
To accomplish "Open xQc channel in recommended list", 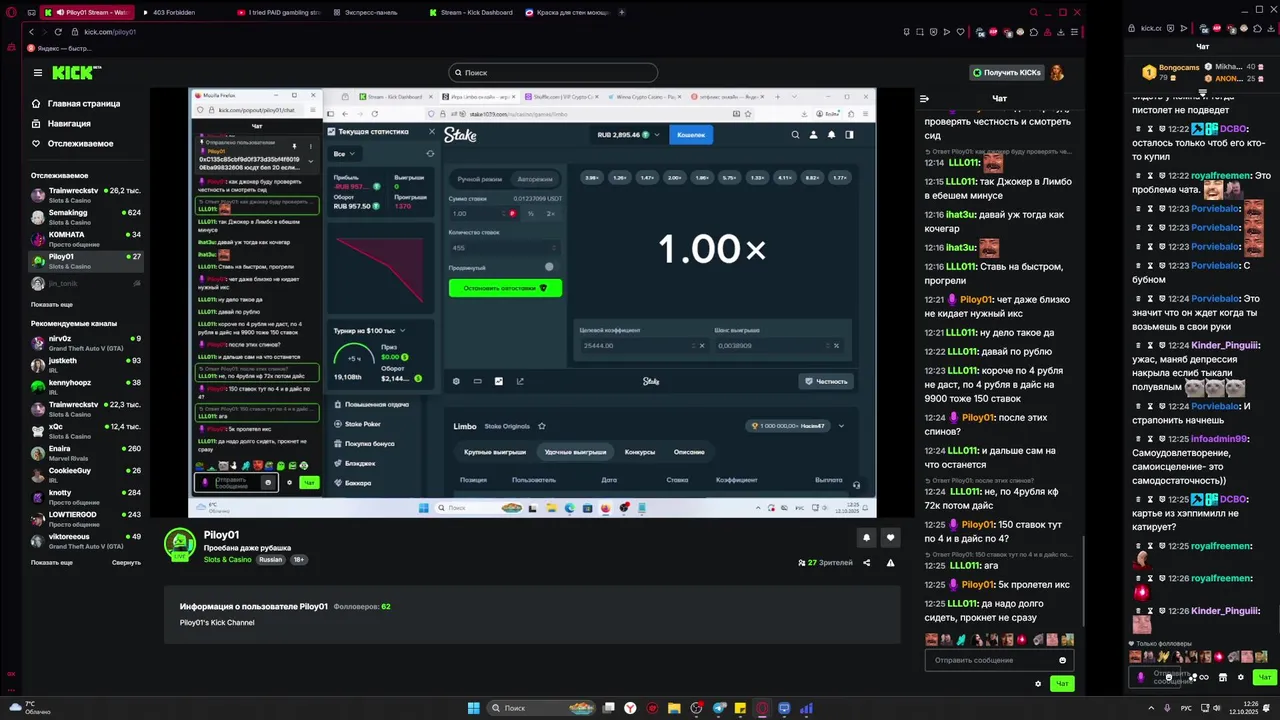I will coord(86,430).
